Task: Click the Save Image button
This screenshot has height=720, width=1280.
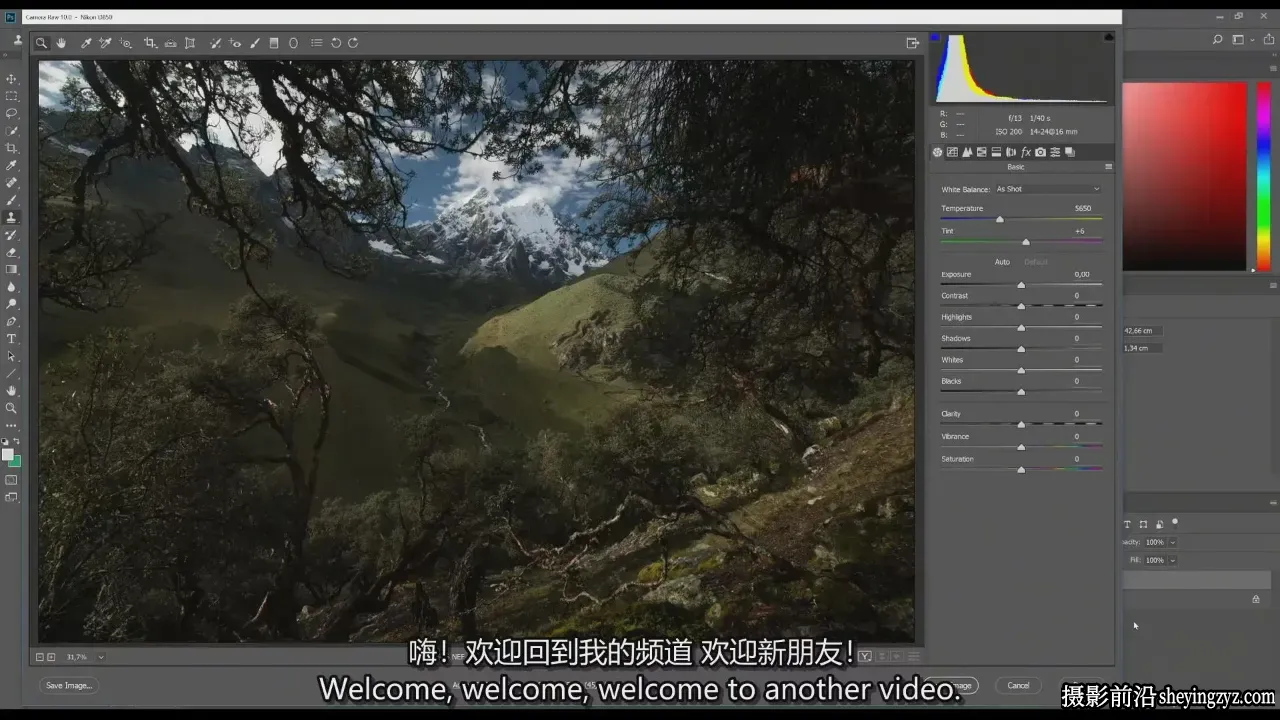Action: tap(68, 685)
